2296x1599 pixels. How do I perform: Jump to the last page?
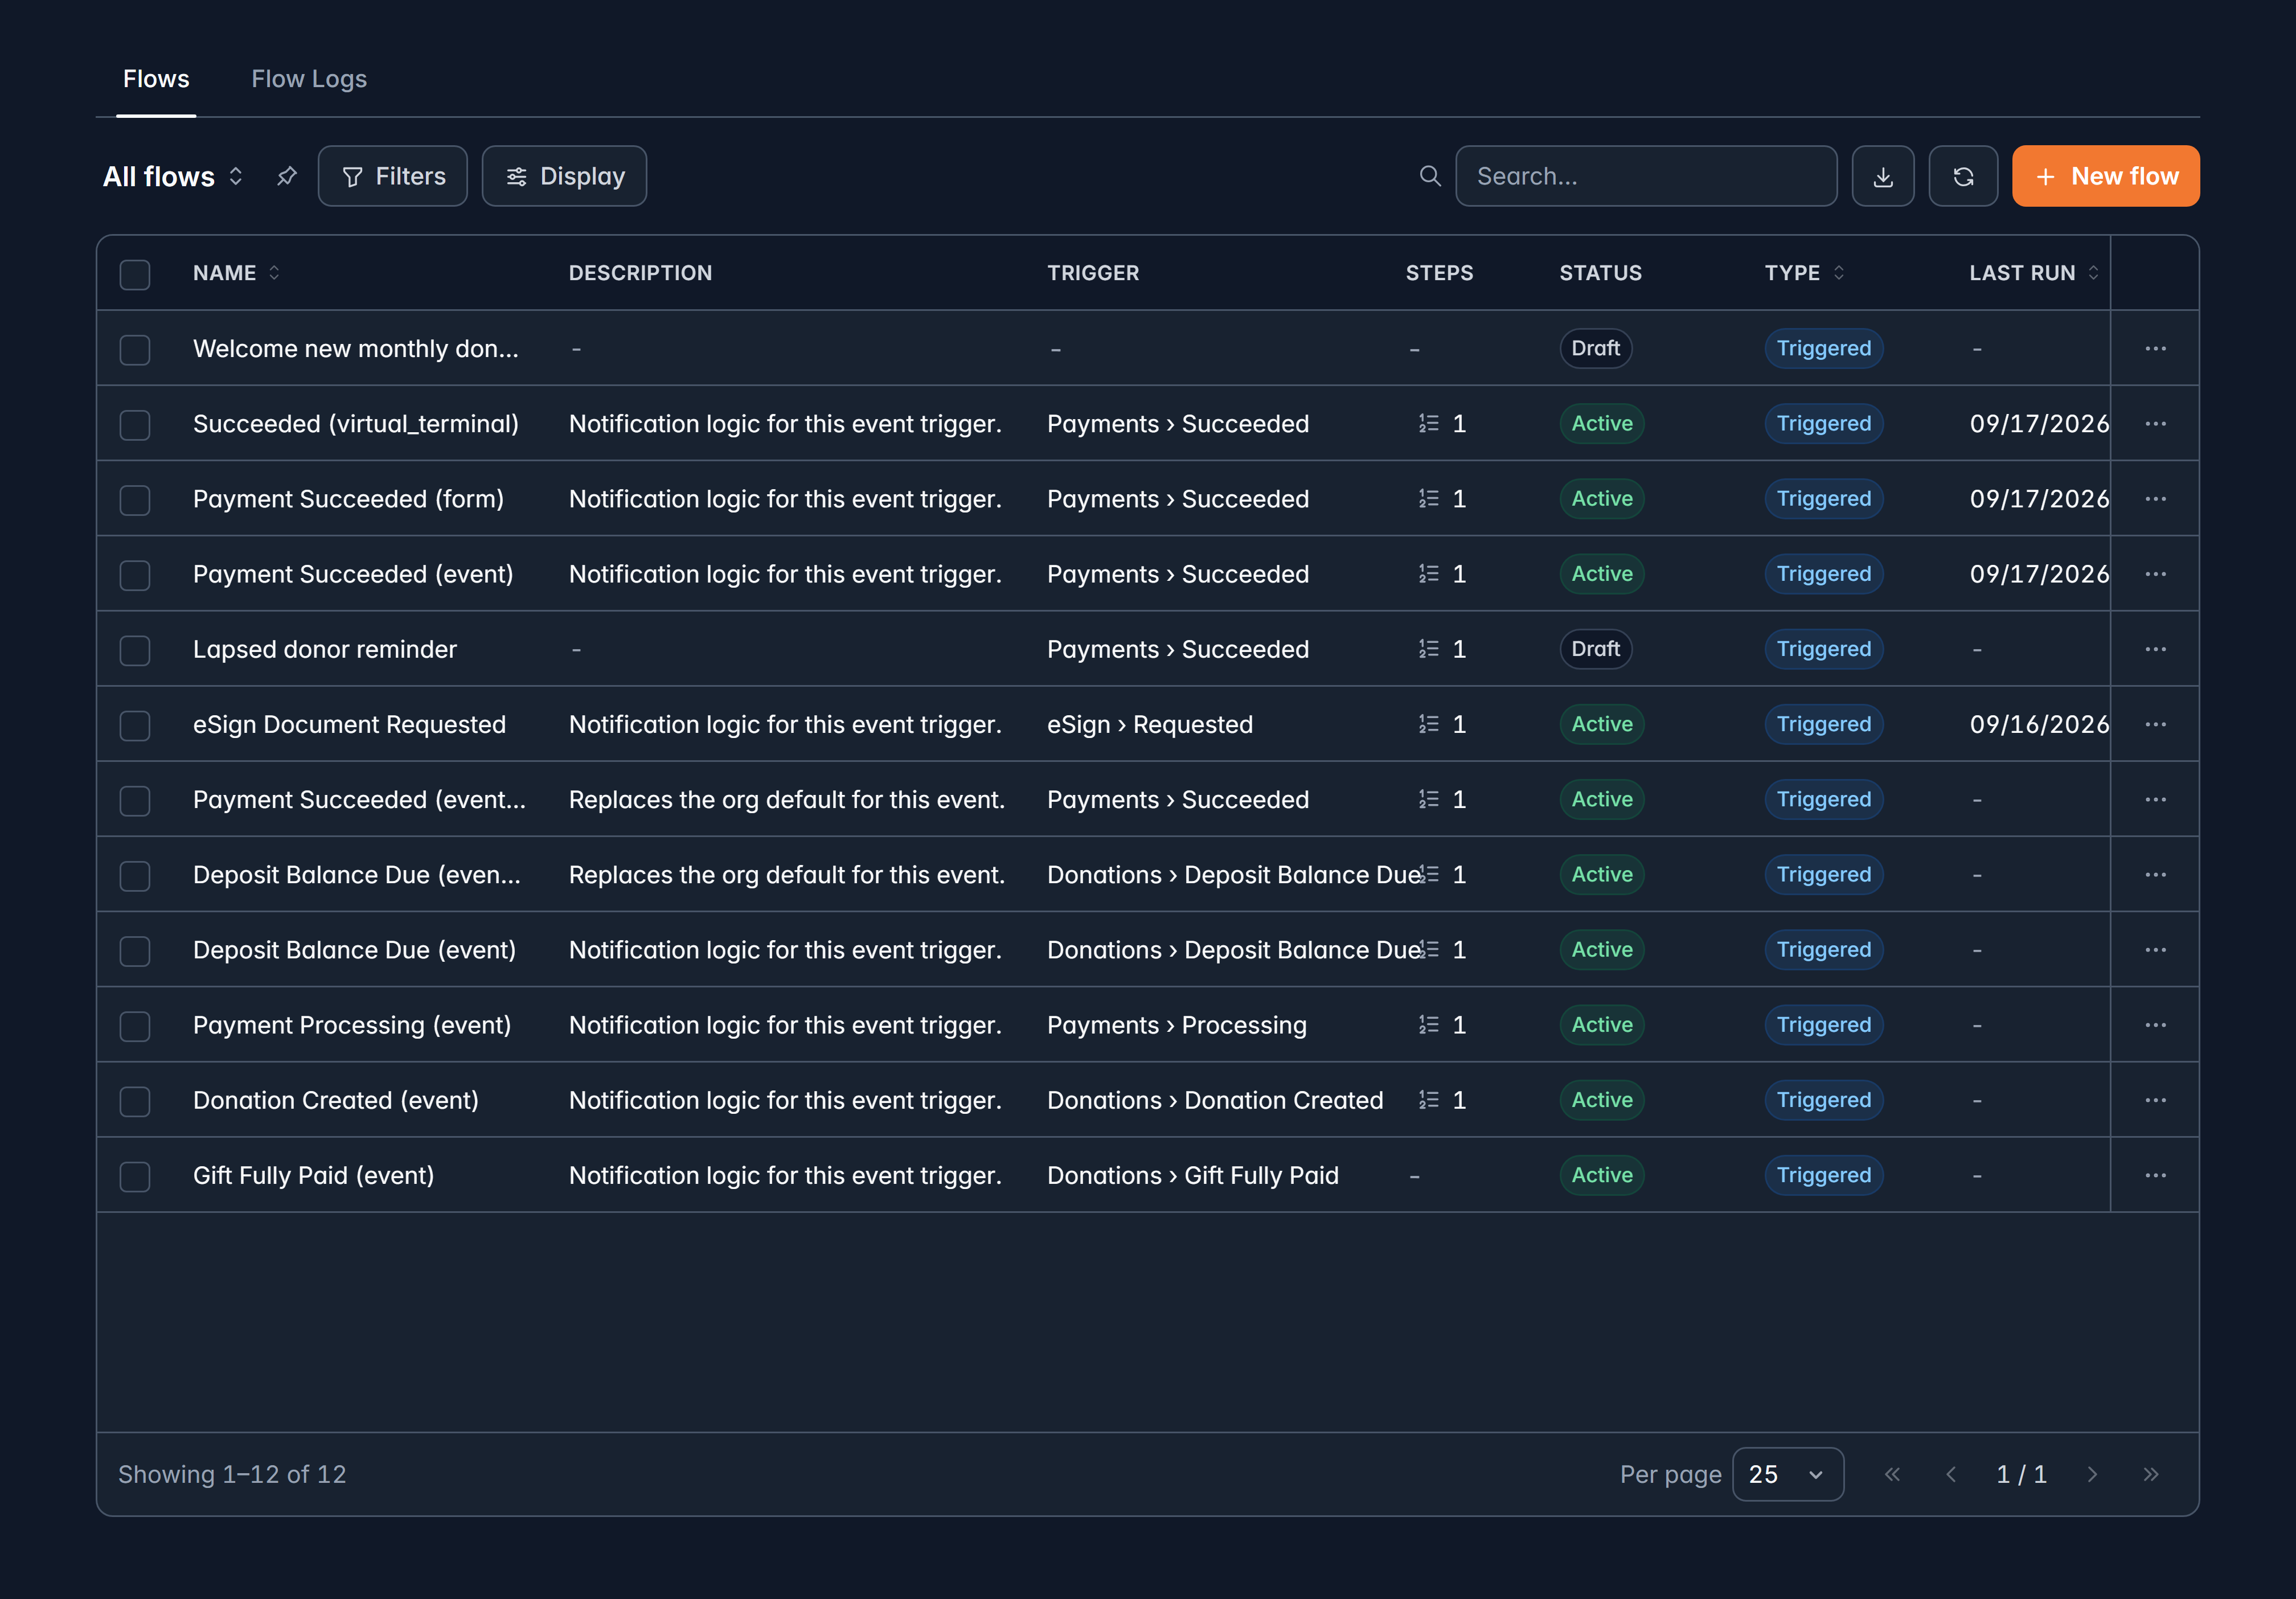tap(2151, 1474)
